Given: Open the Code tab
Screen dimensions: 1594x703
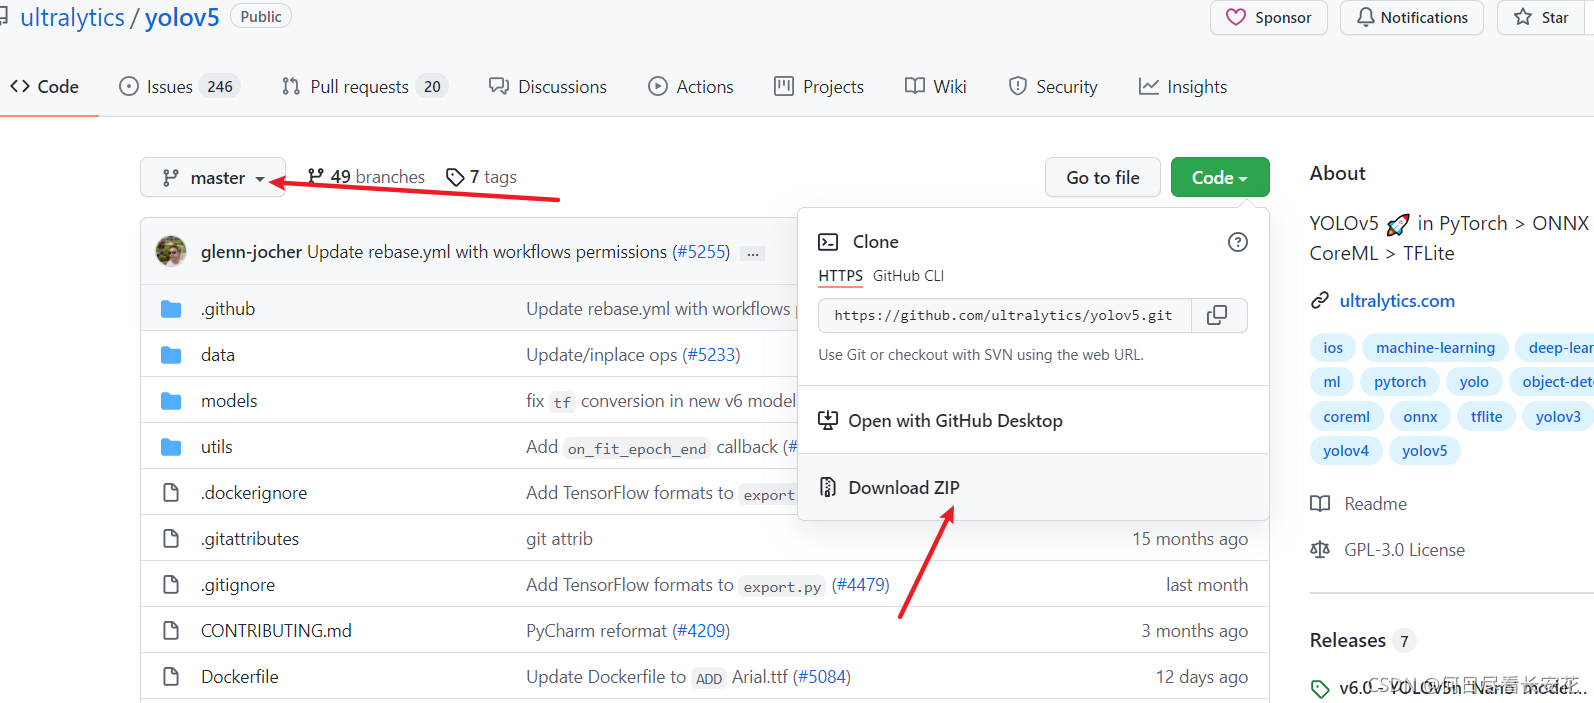Looking at the screenshot, I should [x=45, y=87].
